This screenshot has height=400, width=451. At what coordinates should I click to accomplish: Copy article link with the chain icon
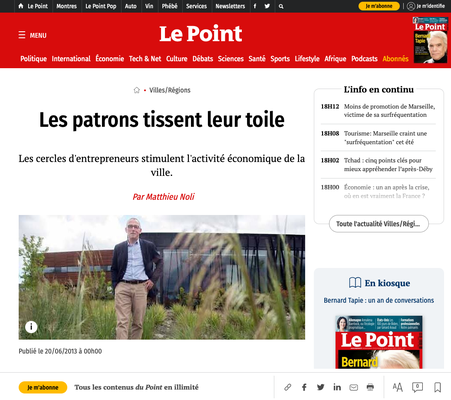click(x=288, y=387)
